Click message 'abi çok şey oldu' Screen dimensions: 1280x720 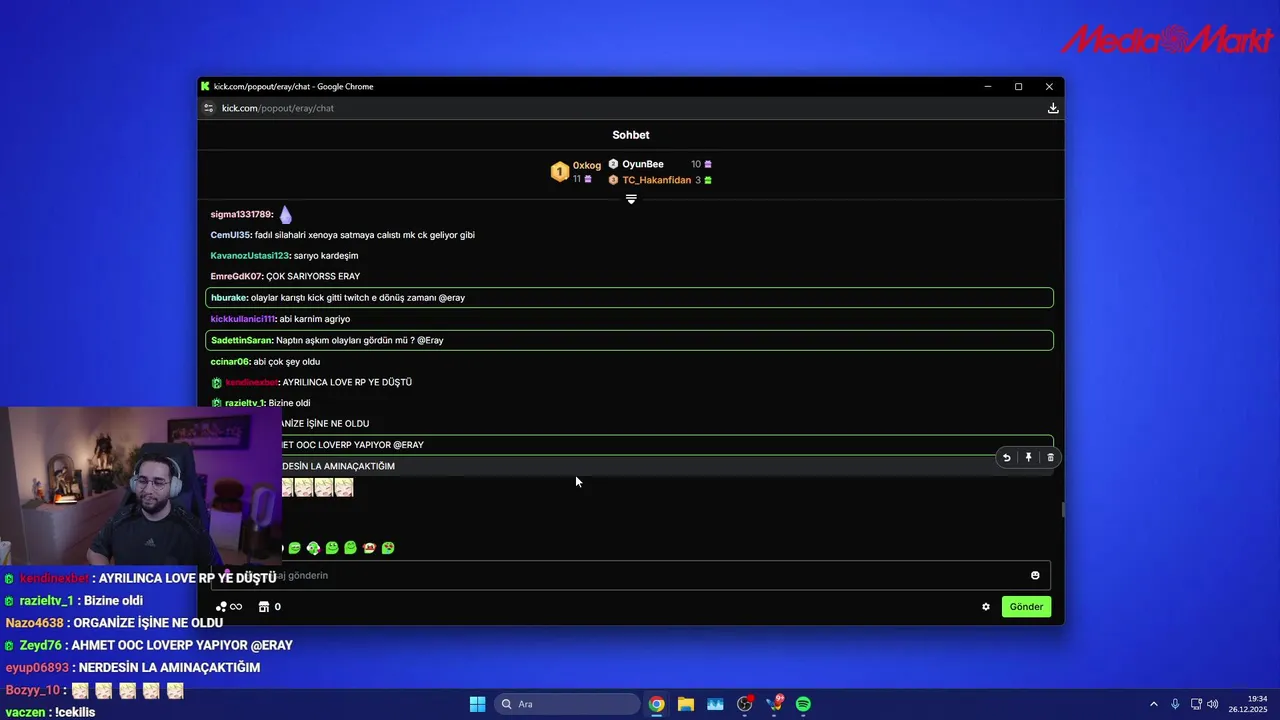[x=287, y=362]
